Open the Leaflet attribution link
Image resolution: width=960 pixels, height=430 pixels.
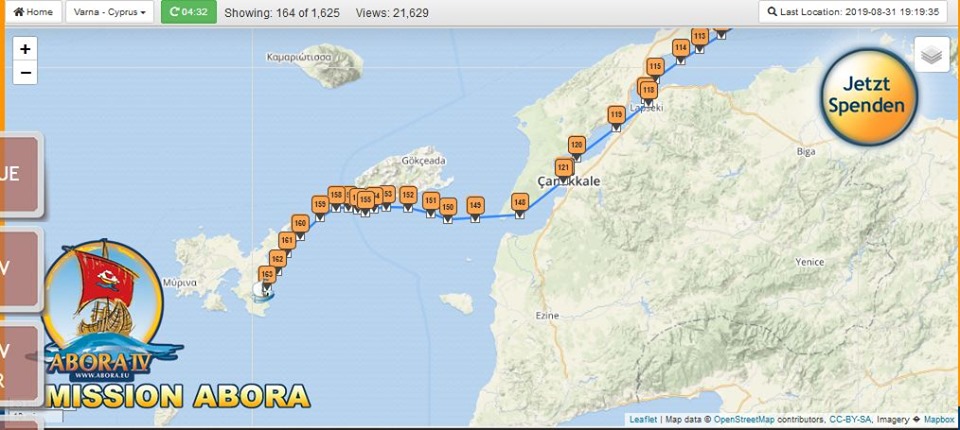[644, 420]
